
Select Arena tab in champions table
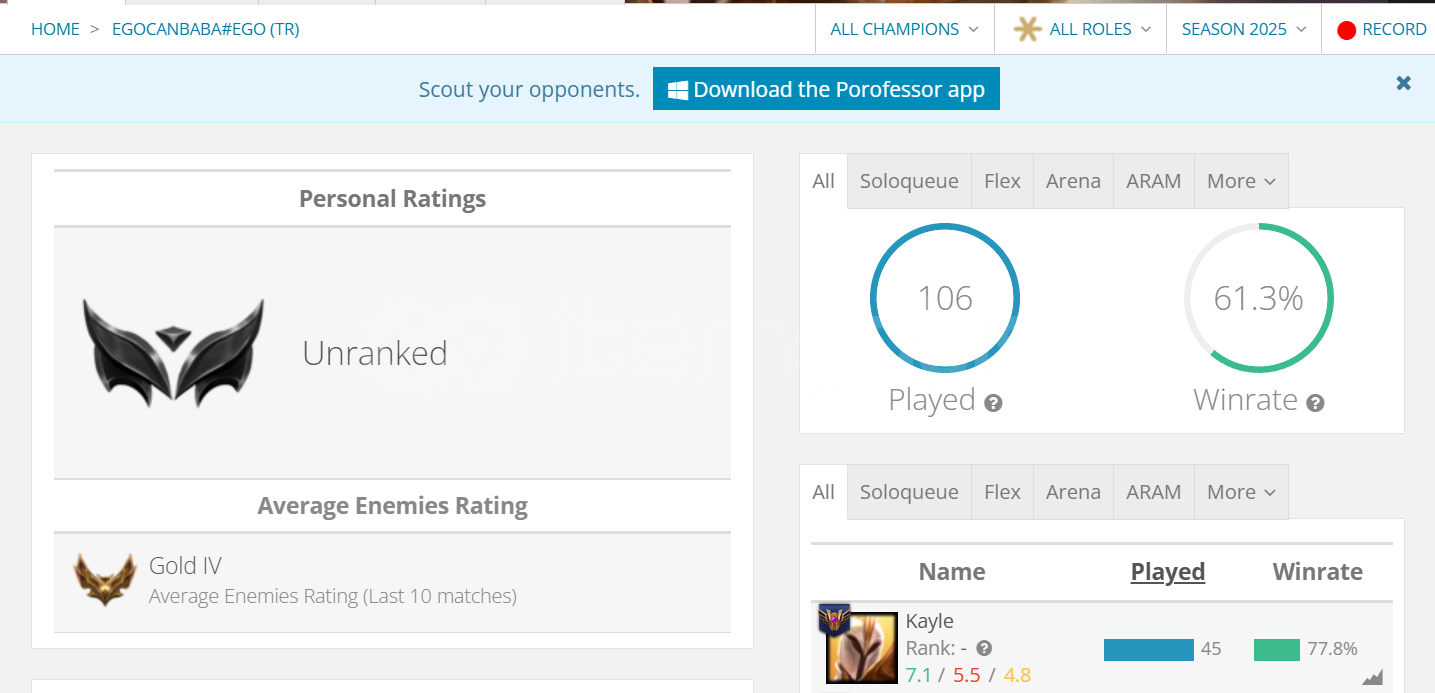pyautogui.click(x=1073, y=492)
